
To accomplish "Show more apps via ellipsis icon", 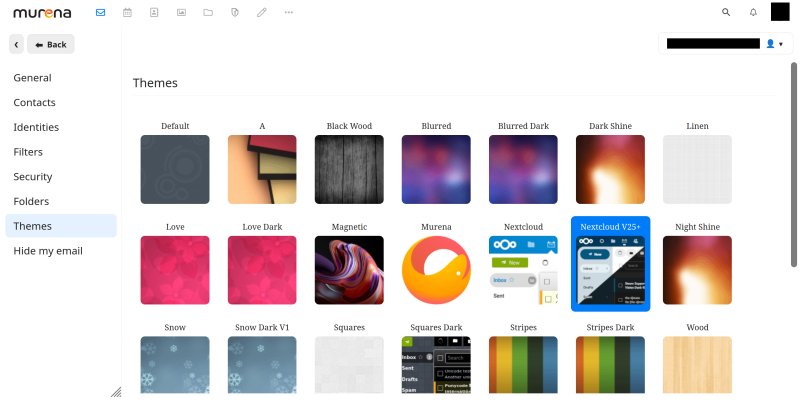I will click(289, 12).
